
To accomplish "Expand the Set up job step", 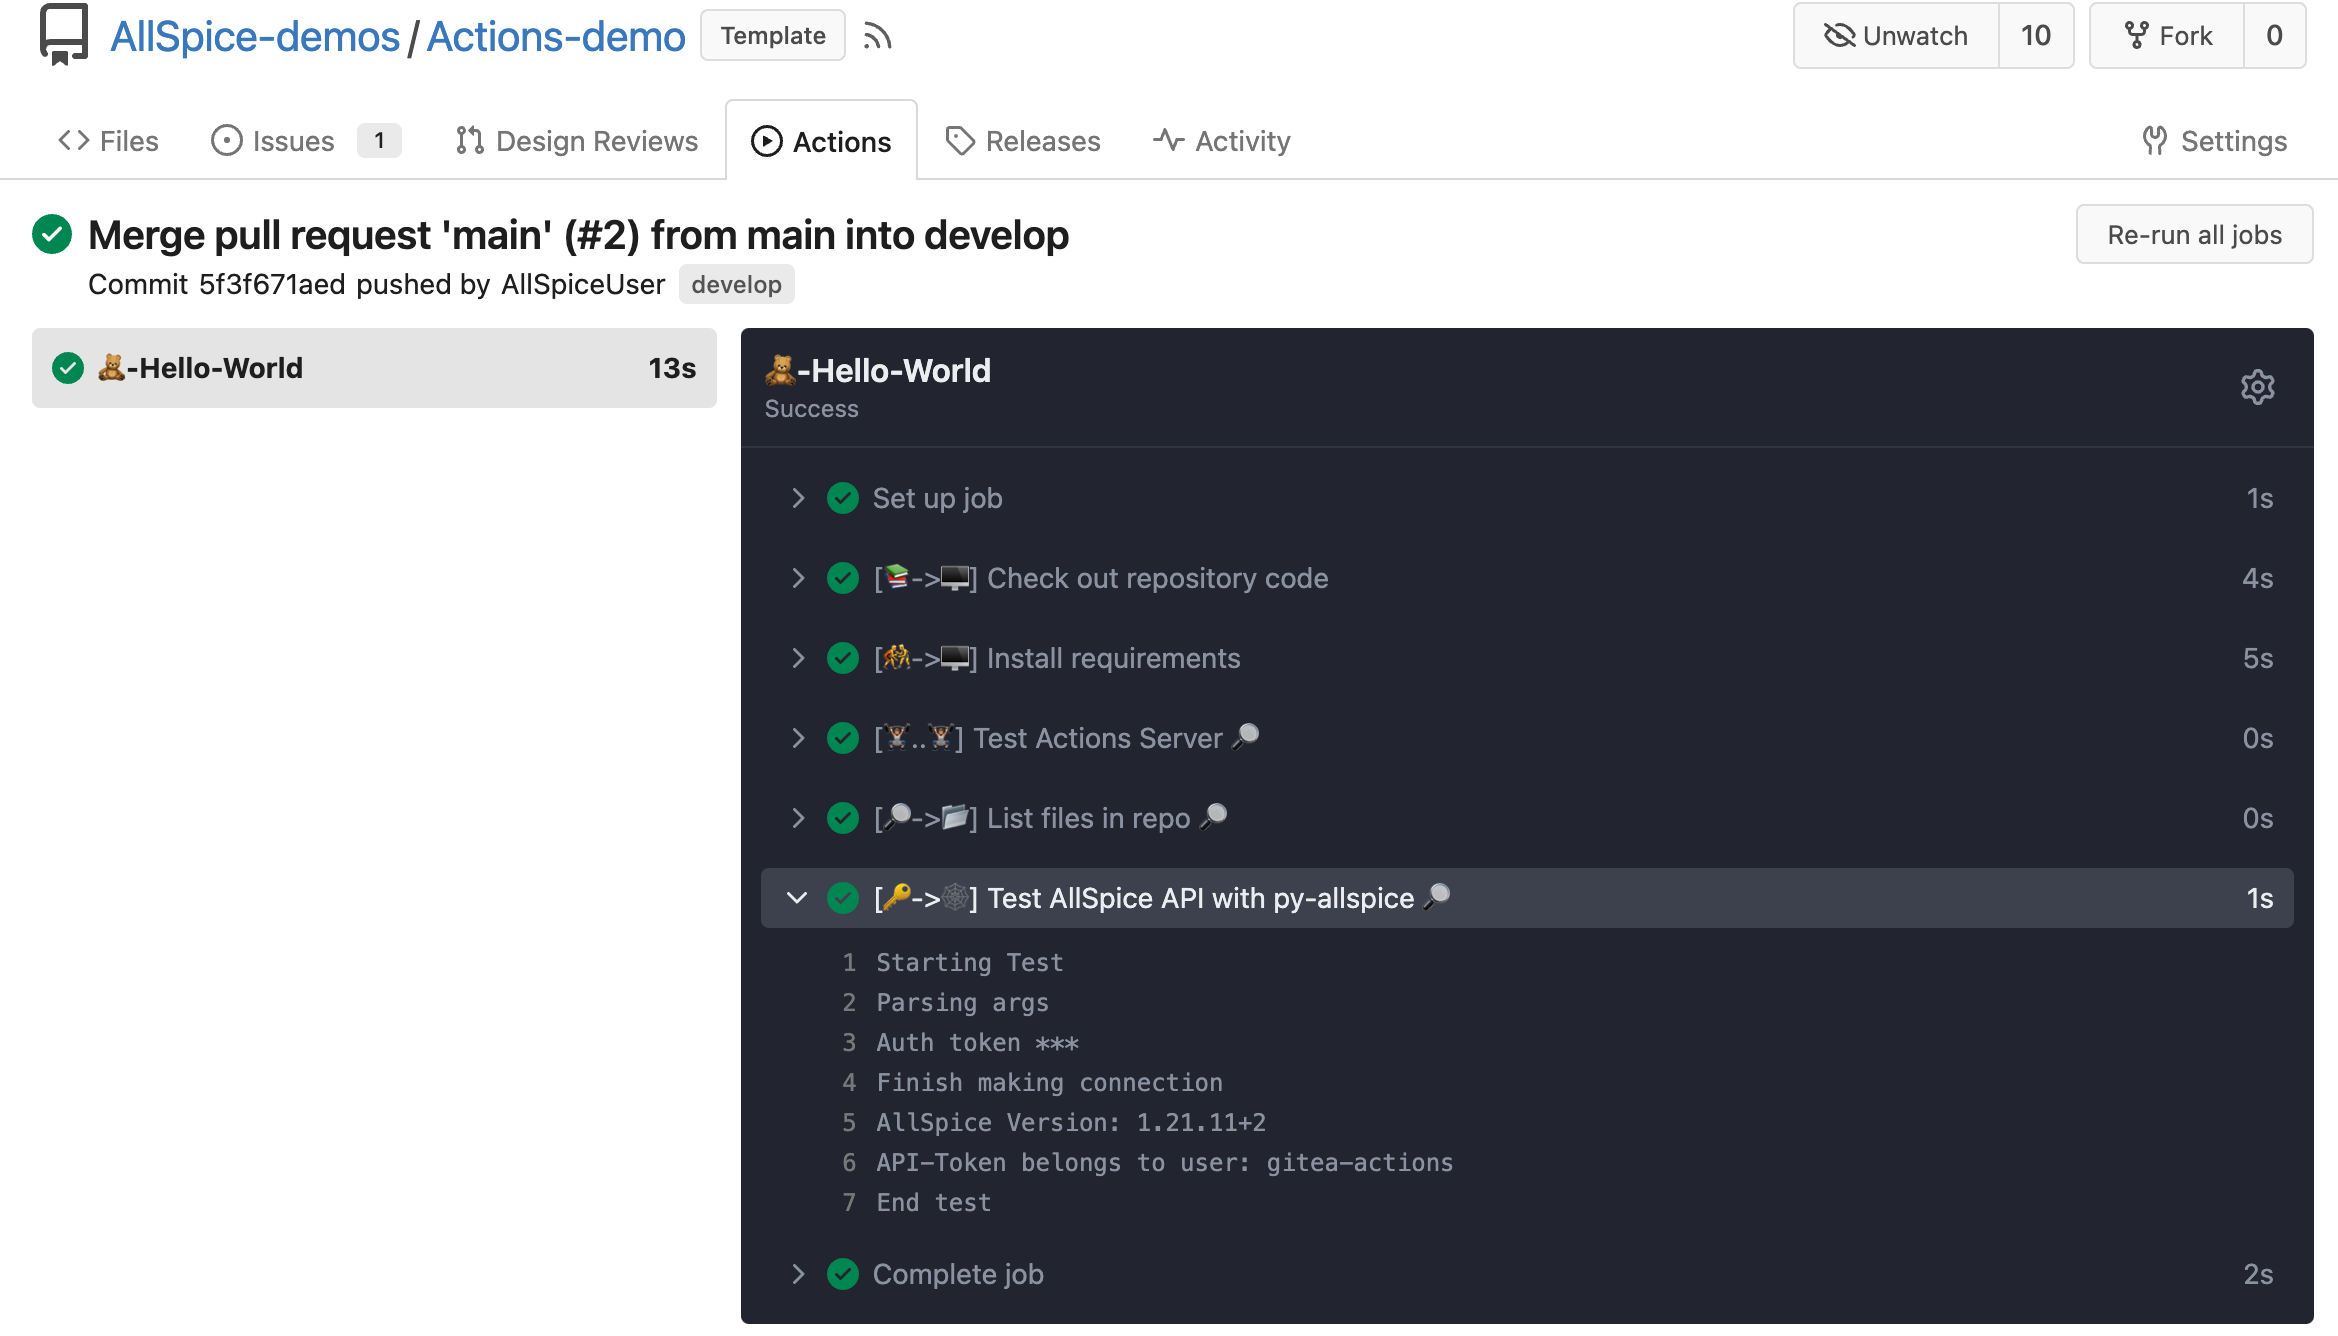I will pyautogui.click(x=936, y=498).
